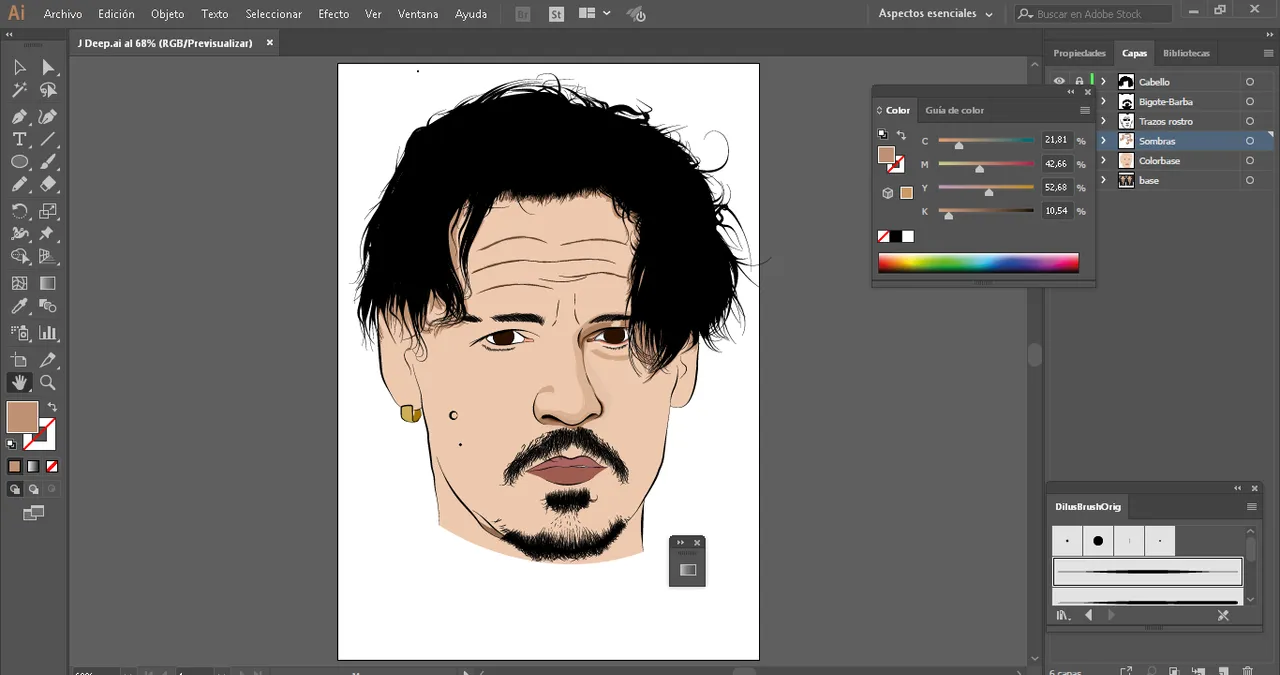Select the Ellipse tool
The image size is (1280, 675).
[x=19, y=162]
